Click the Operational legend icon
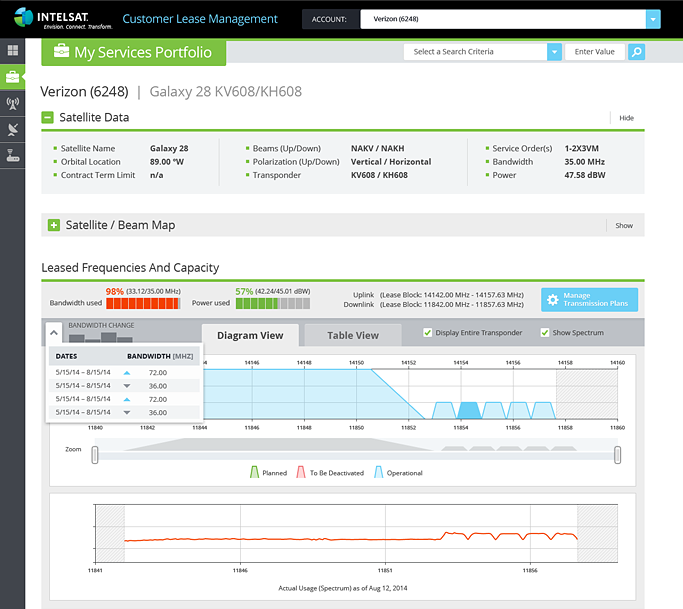The width and height of the screenshot is (683, 609). pos(379,473)
